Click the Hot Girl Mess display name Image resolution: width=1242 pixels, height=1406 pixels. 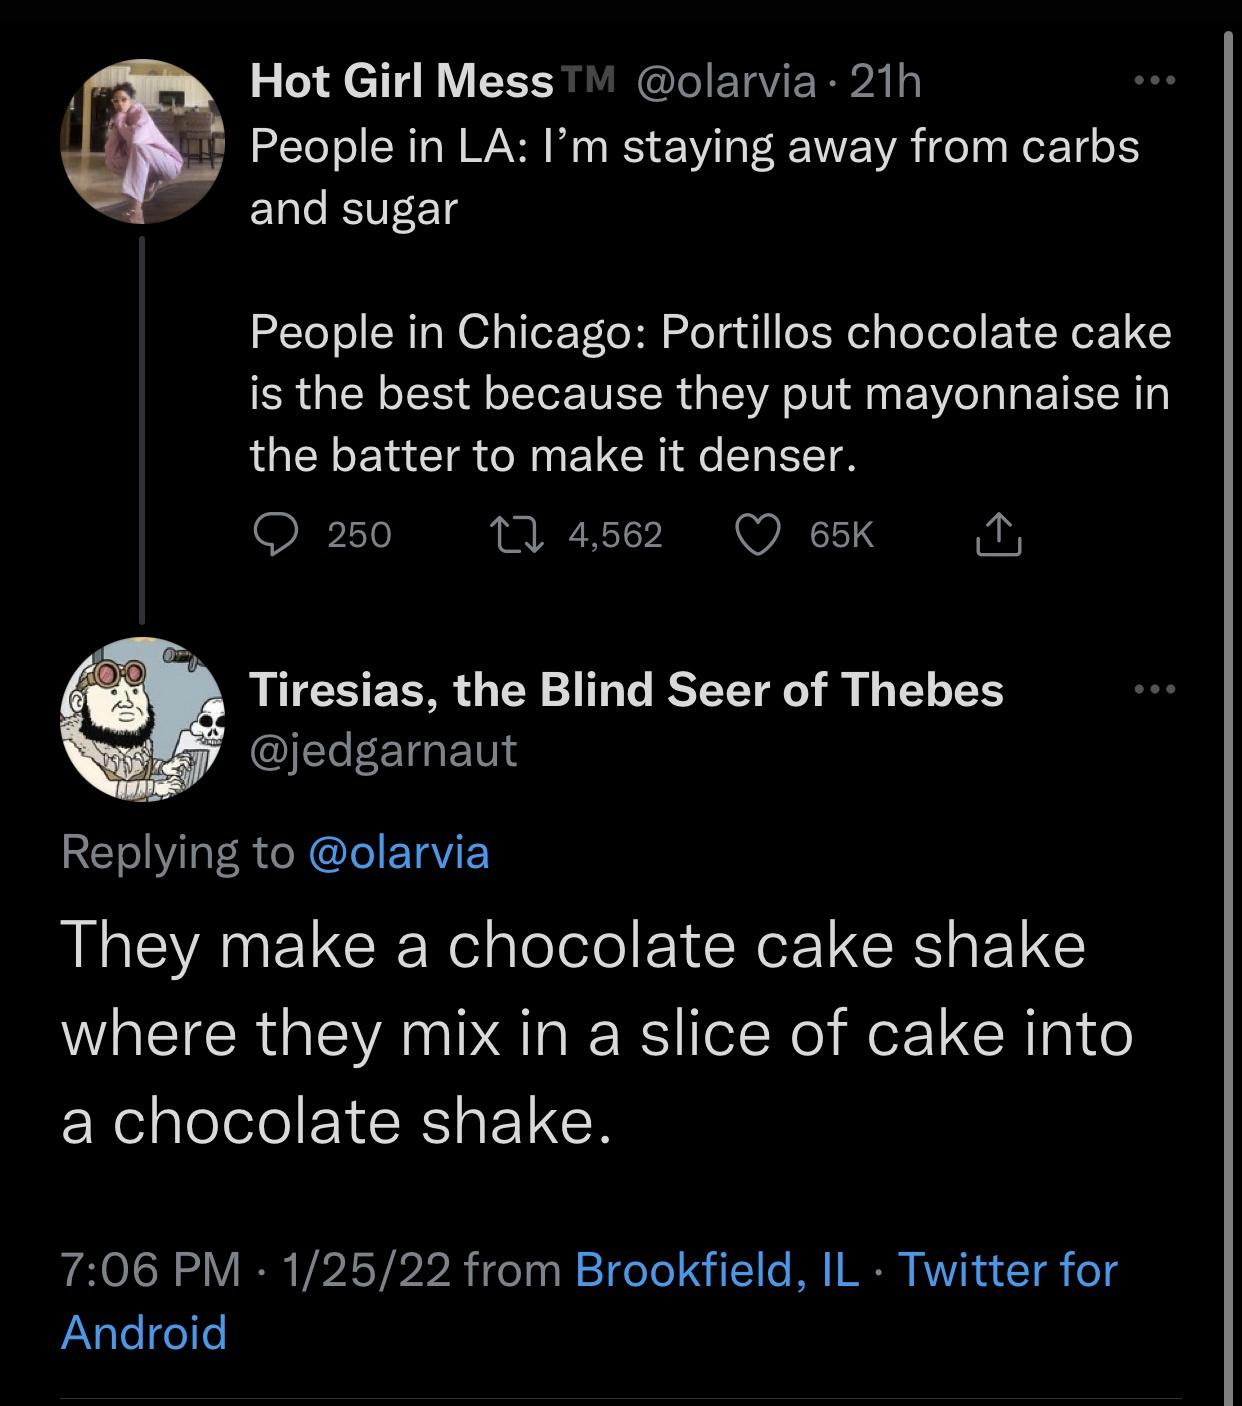(402, 82)
